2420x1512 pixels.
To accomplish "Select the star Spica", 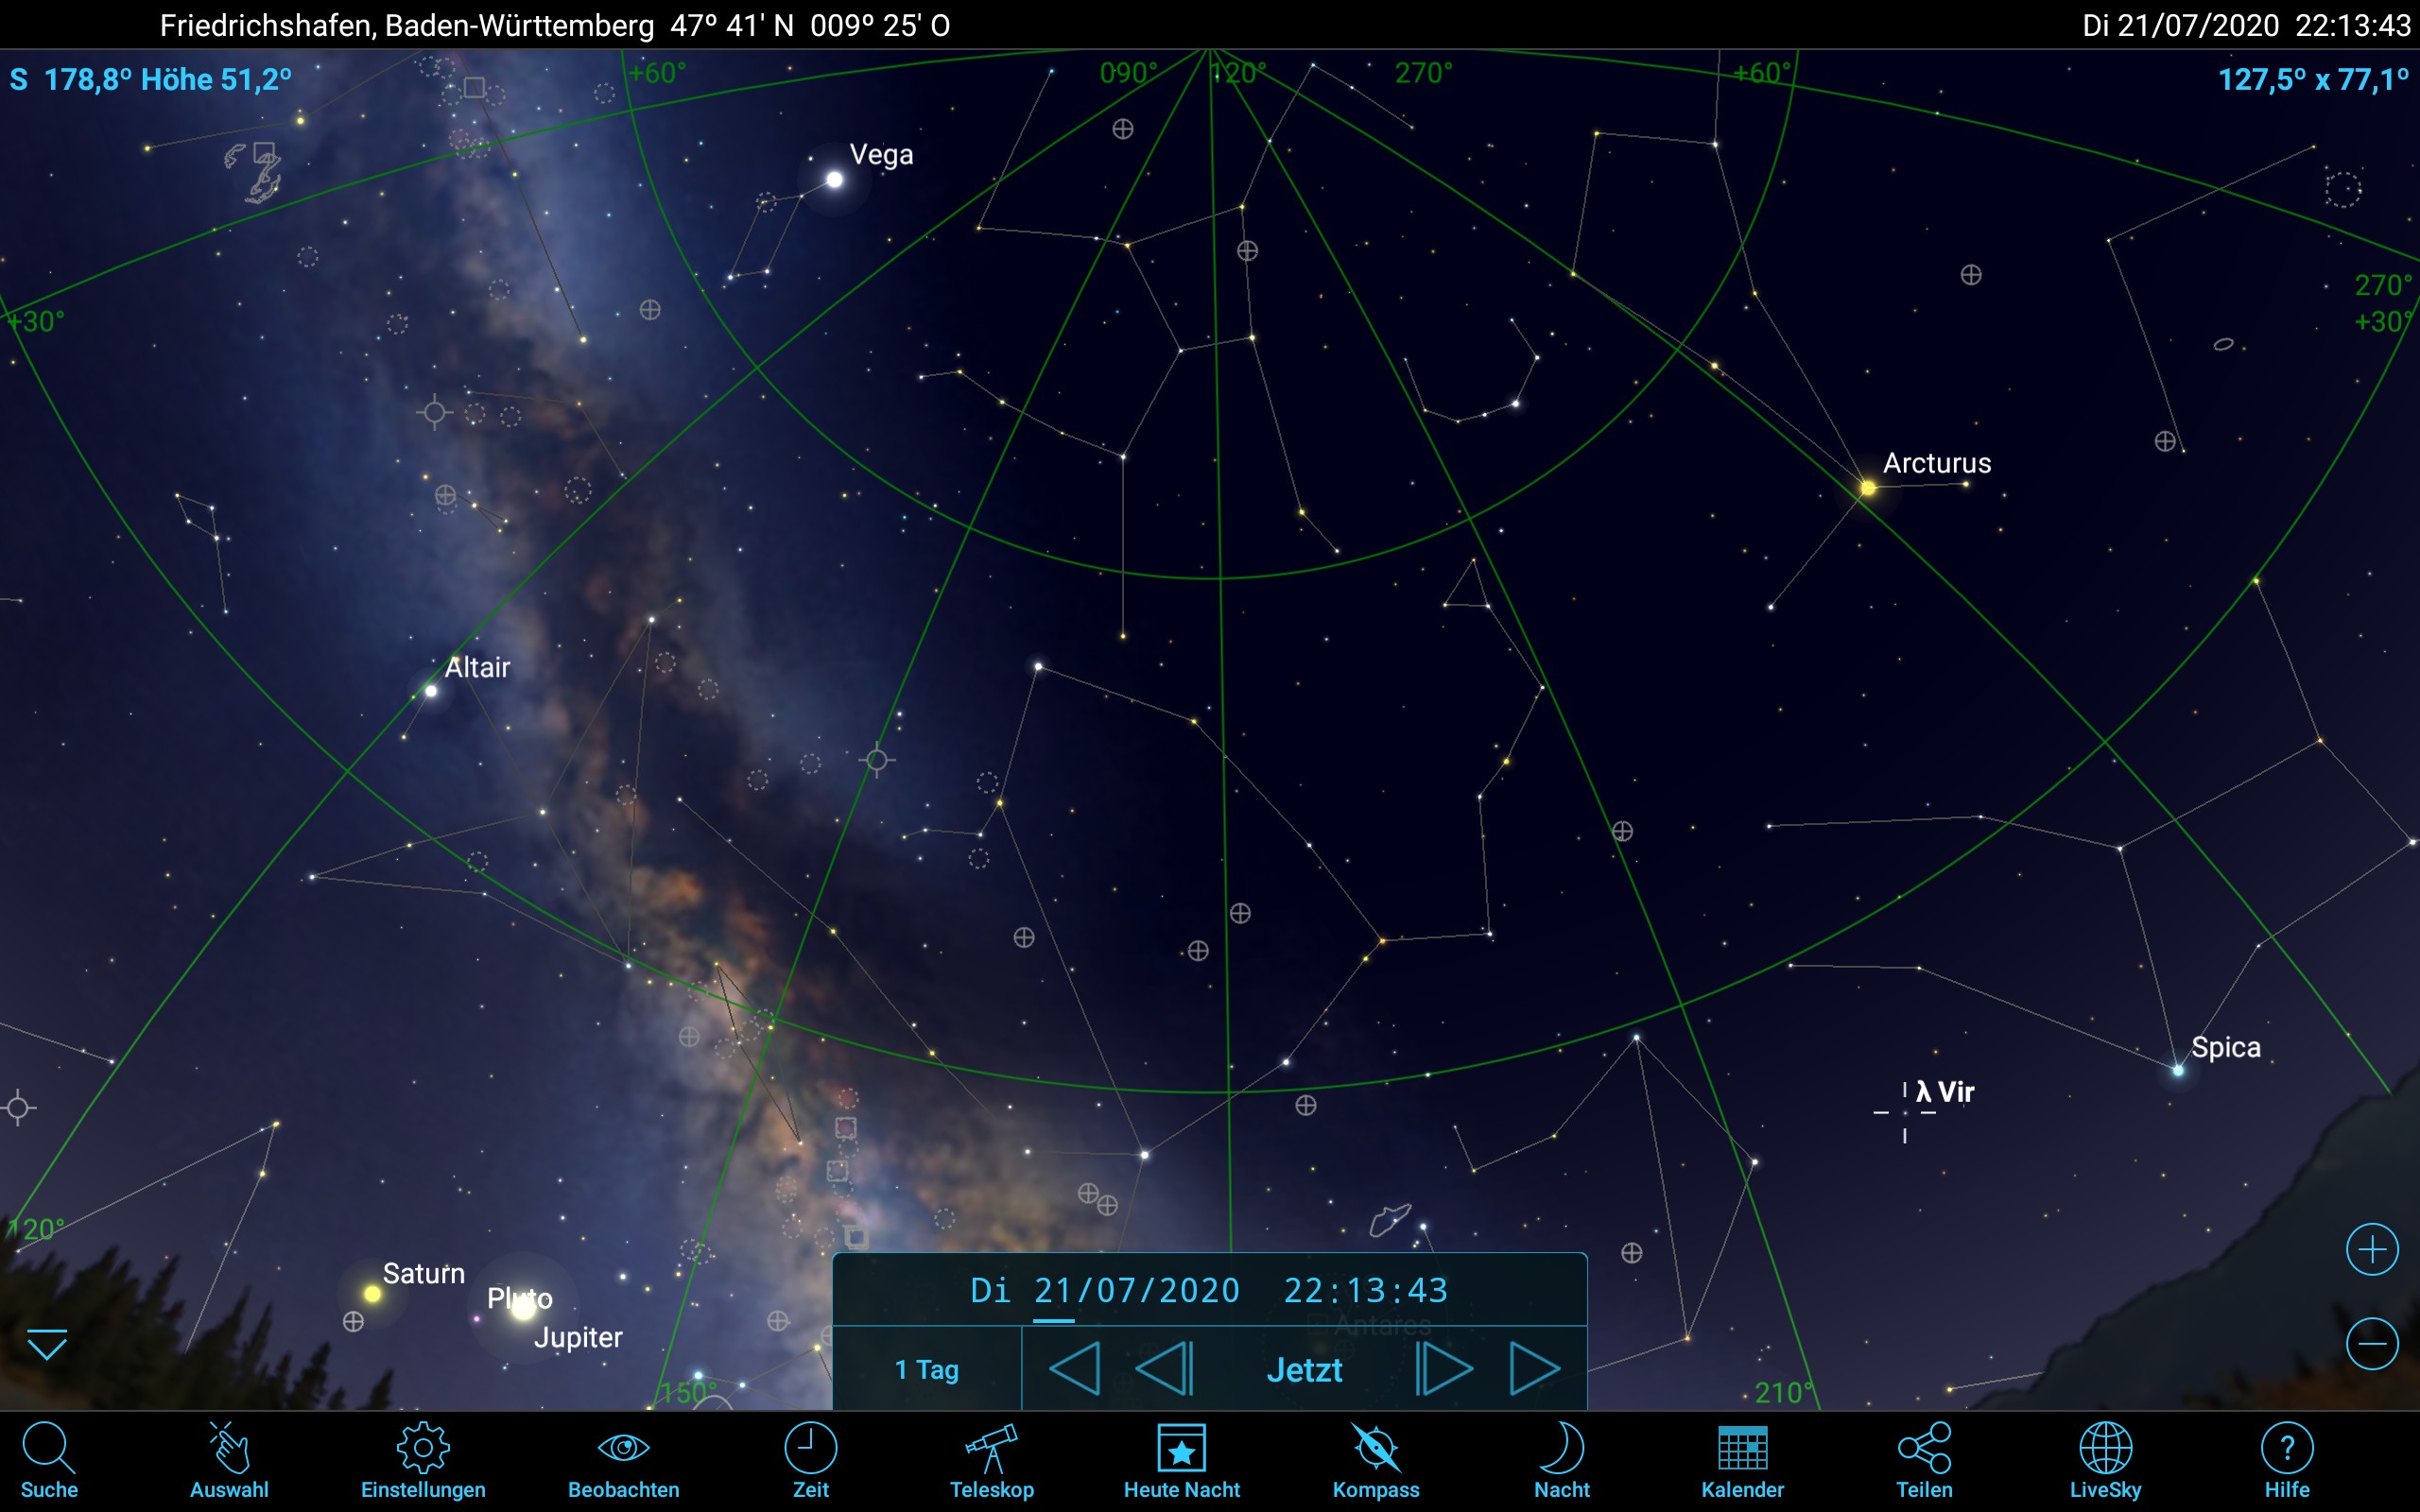I will click(2178, 1070).
